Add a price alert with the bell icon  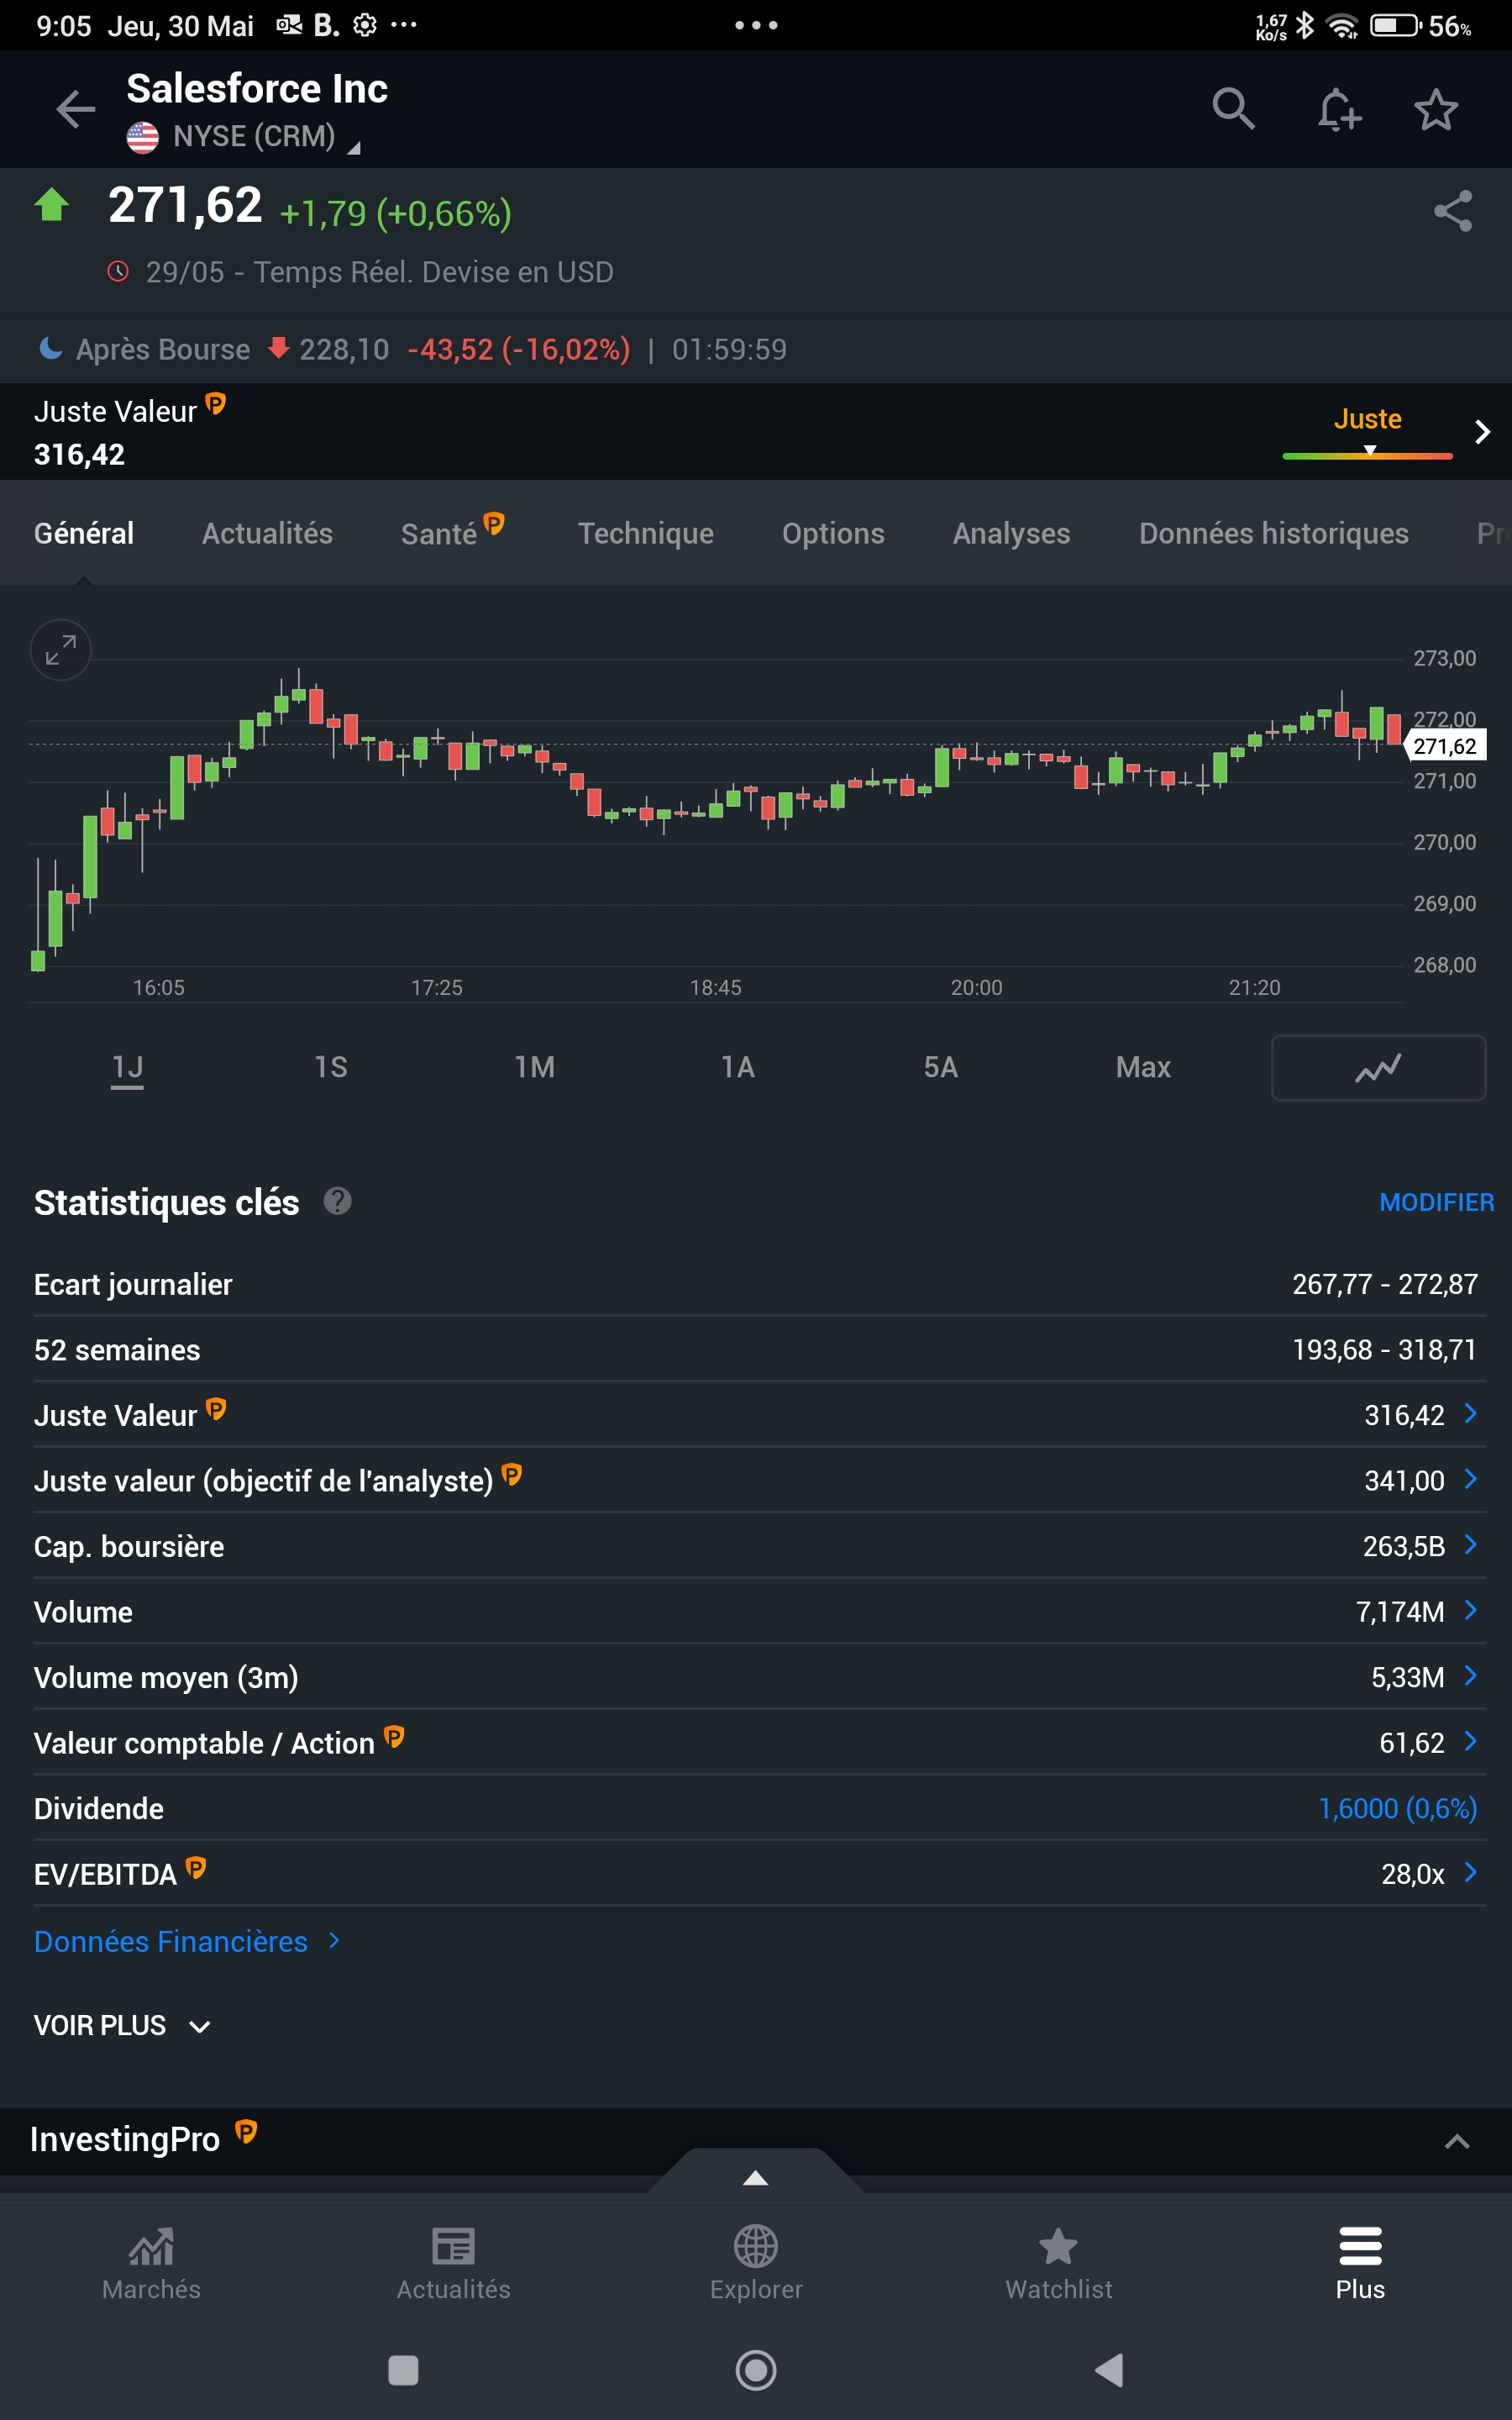(x=1338, y=109)
